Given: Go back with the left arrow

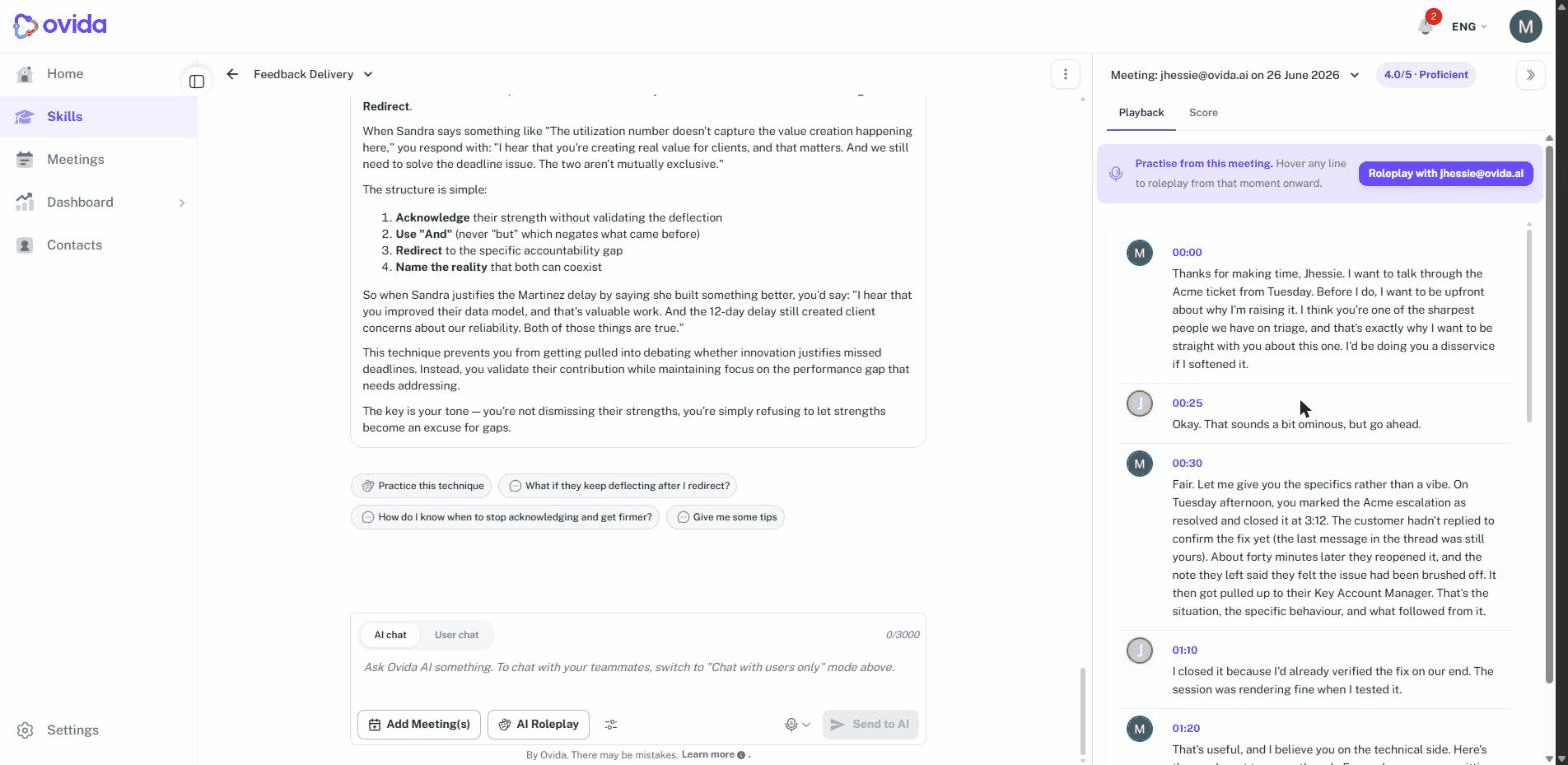Looking at the screenshot, I should pos(232,74).
